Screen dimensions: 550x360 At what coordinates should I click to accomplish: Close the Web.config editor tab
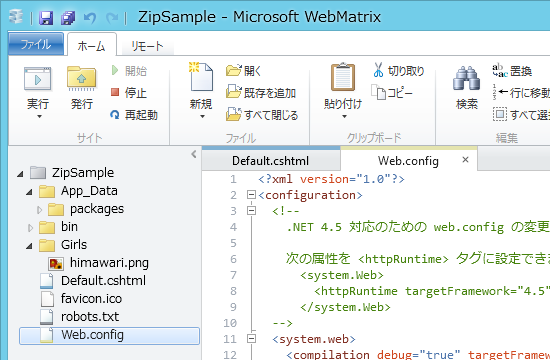tap(465, 160)
